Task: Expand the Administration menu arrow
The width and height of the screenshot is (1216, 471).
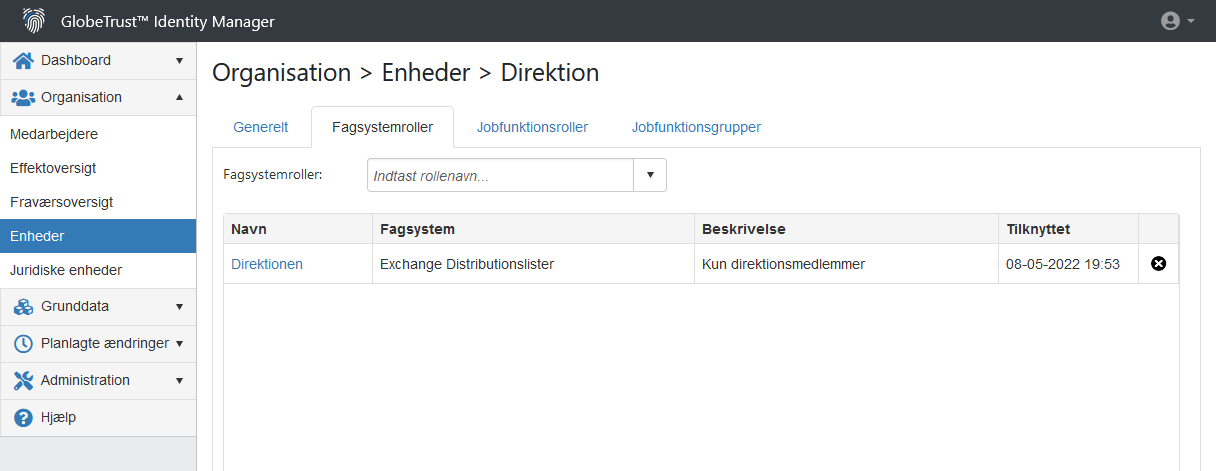Action: coord(179,381)
